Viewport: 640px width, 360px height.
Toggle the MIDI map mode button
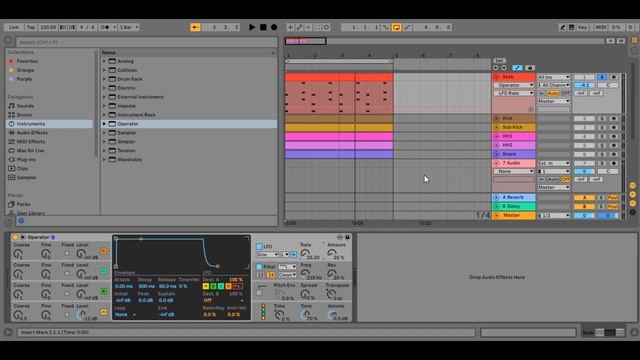point(600,27)
